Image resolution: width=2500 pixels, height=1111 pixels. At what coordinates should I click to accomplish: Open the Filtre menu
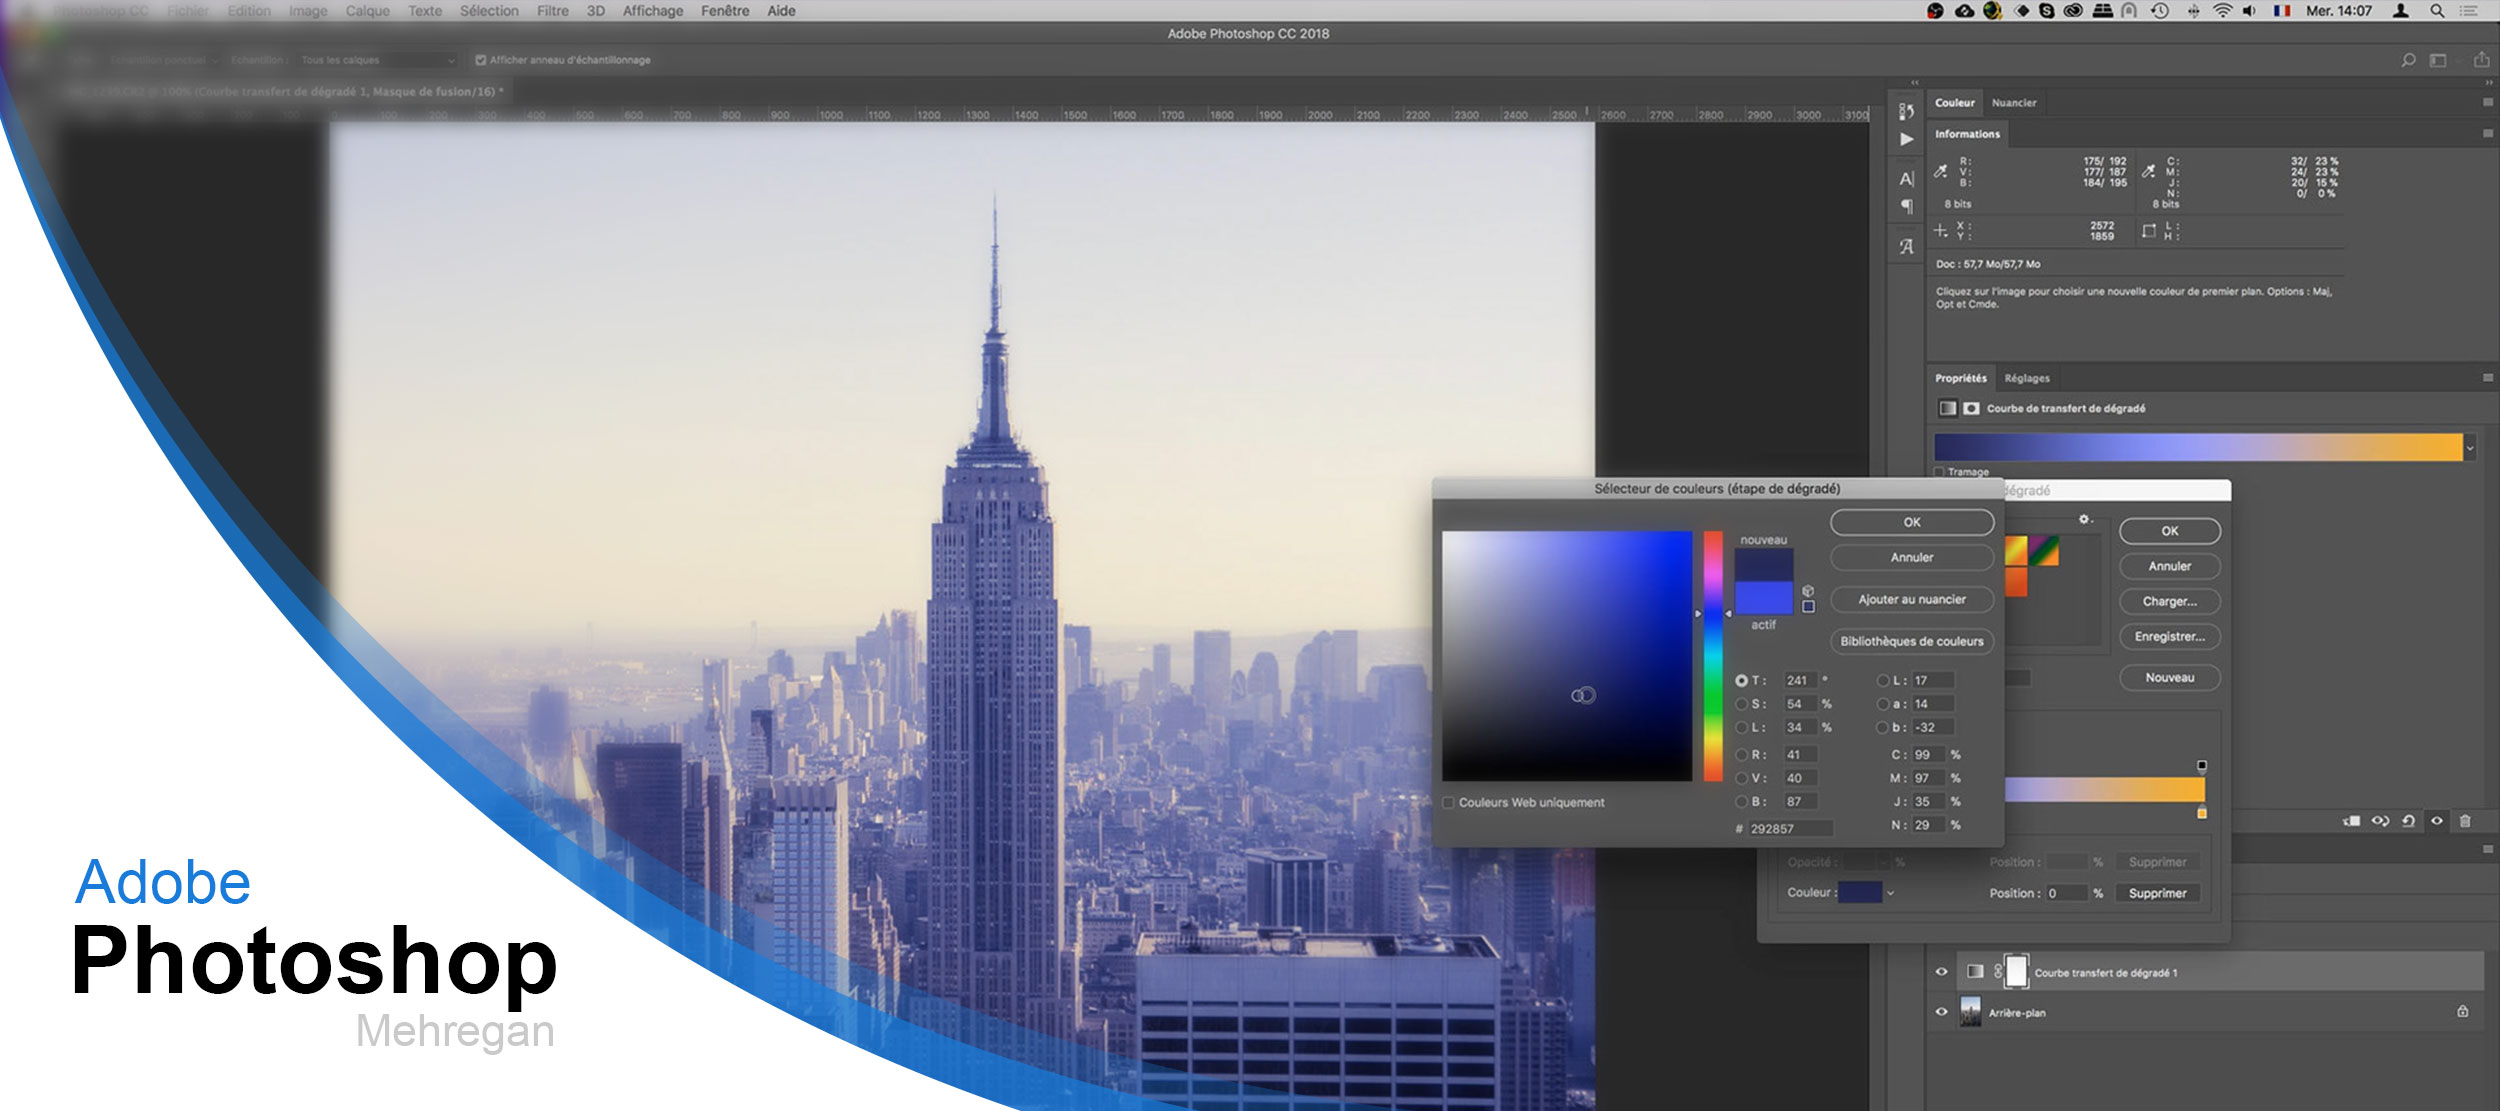(552, 11)
